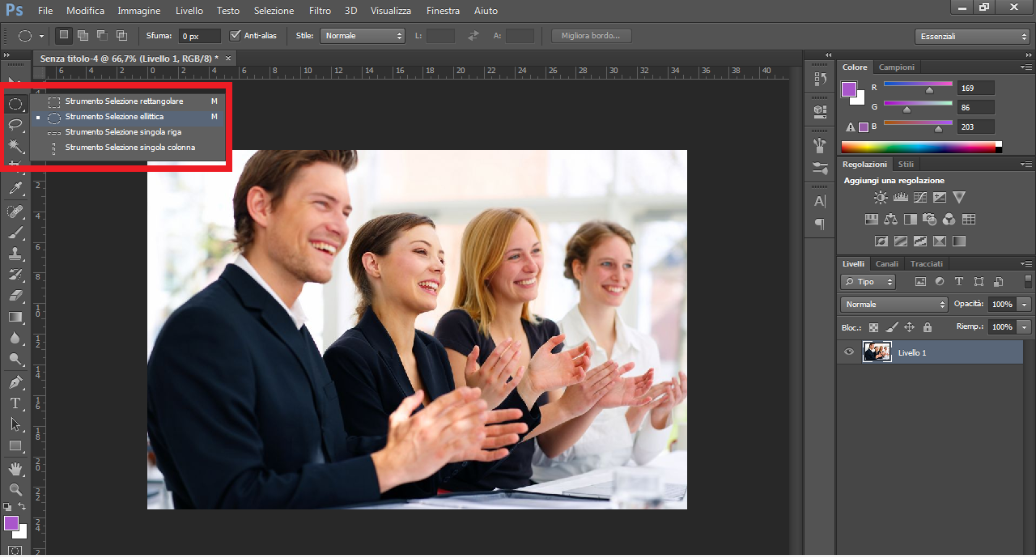Click the Levels adjustment icon
The width and height of the screenshot is (1036, 557).
click(900, 197)
